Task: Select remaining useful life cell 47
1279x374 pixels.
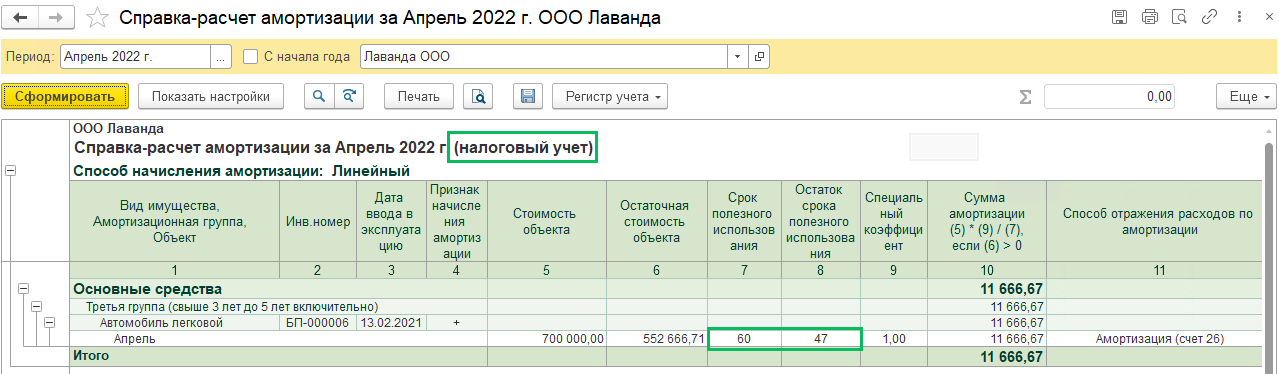Action: coord(821,339)
